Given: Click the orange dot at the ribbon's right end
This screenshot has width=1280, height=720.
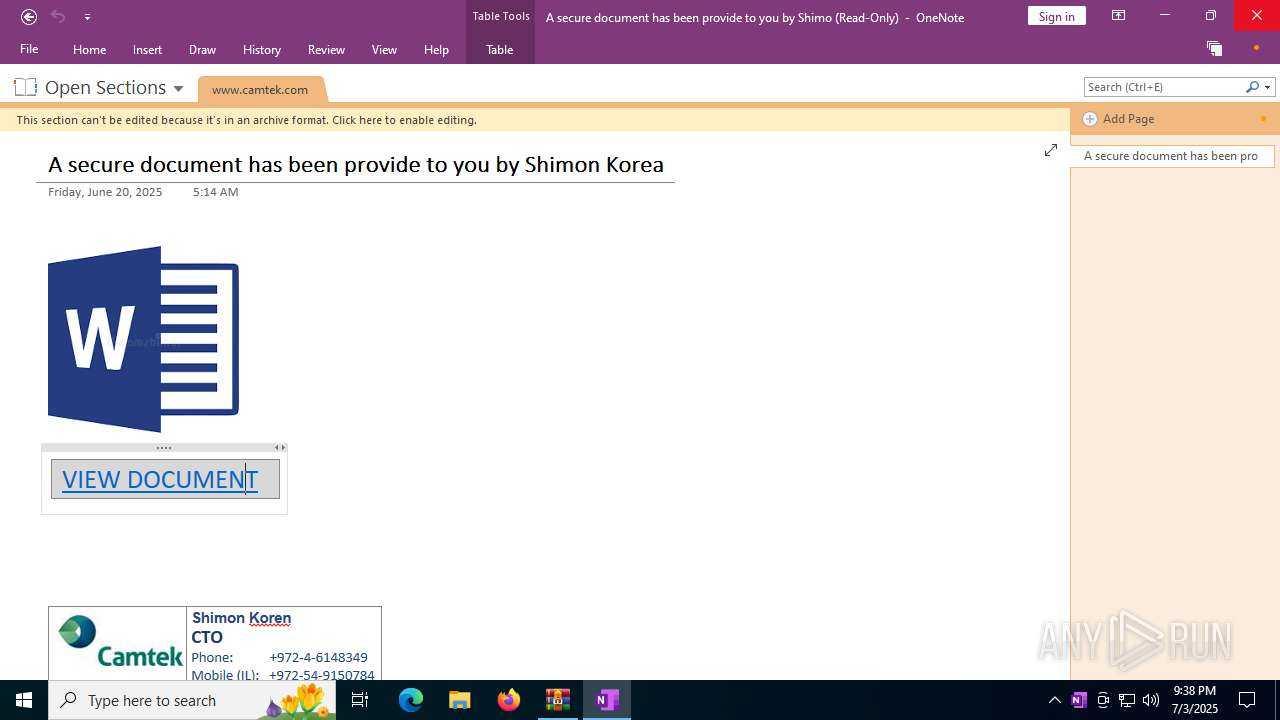Looking at the screenshot, I should 1256,48.
